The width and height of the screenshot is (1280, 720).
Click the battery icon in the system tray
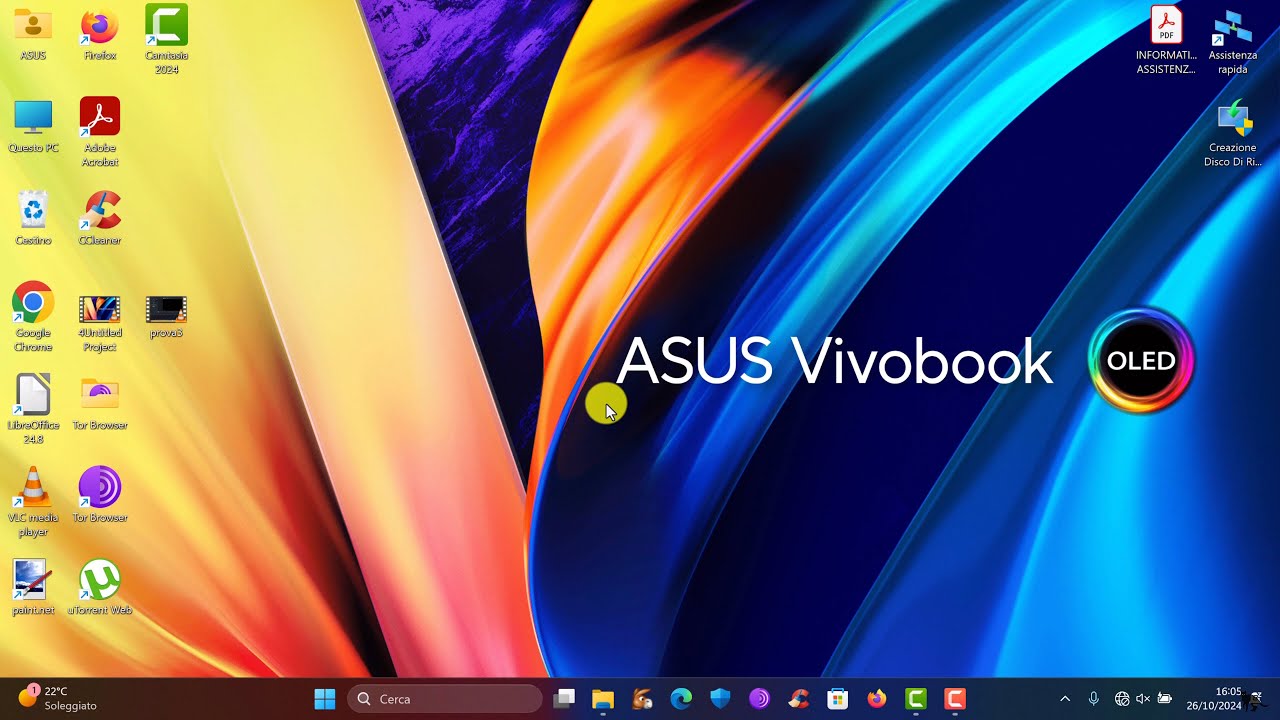coord(1165,699)
